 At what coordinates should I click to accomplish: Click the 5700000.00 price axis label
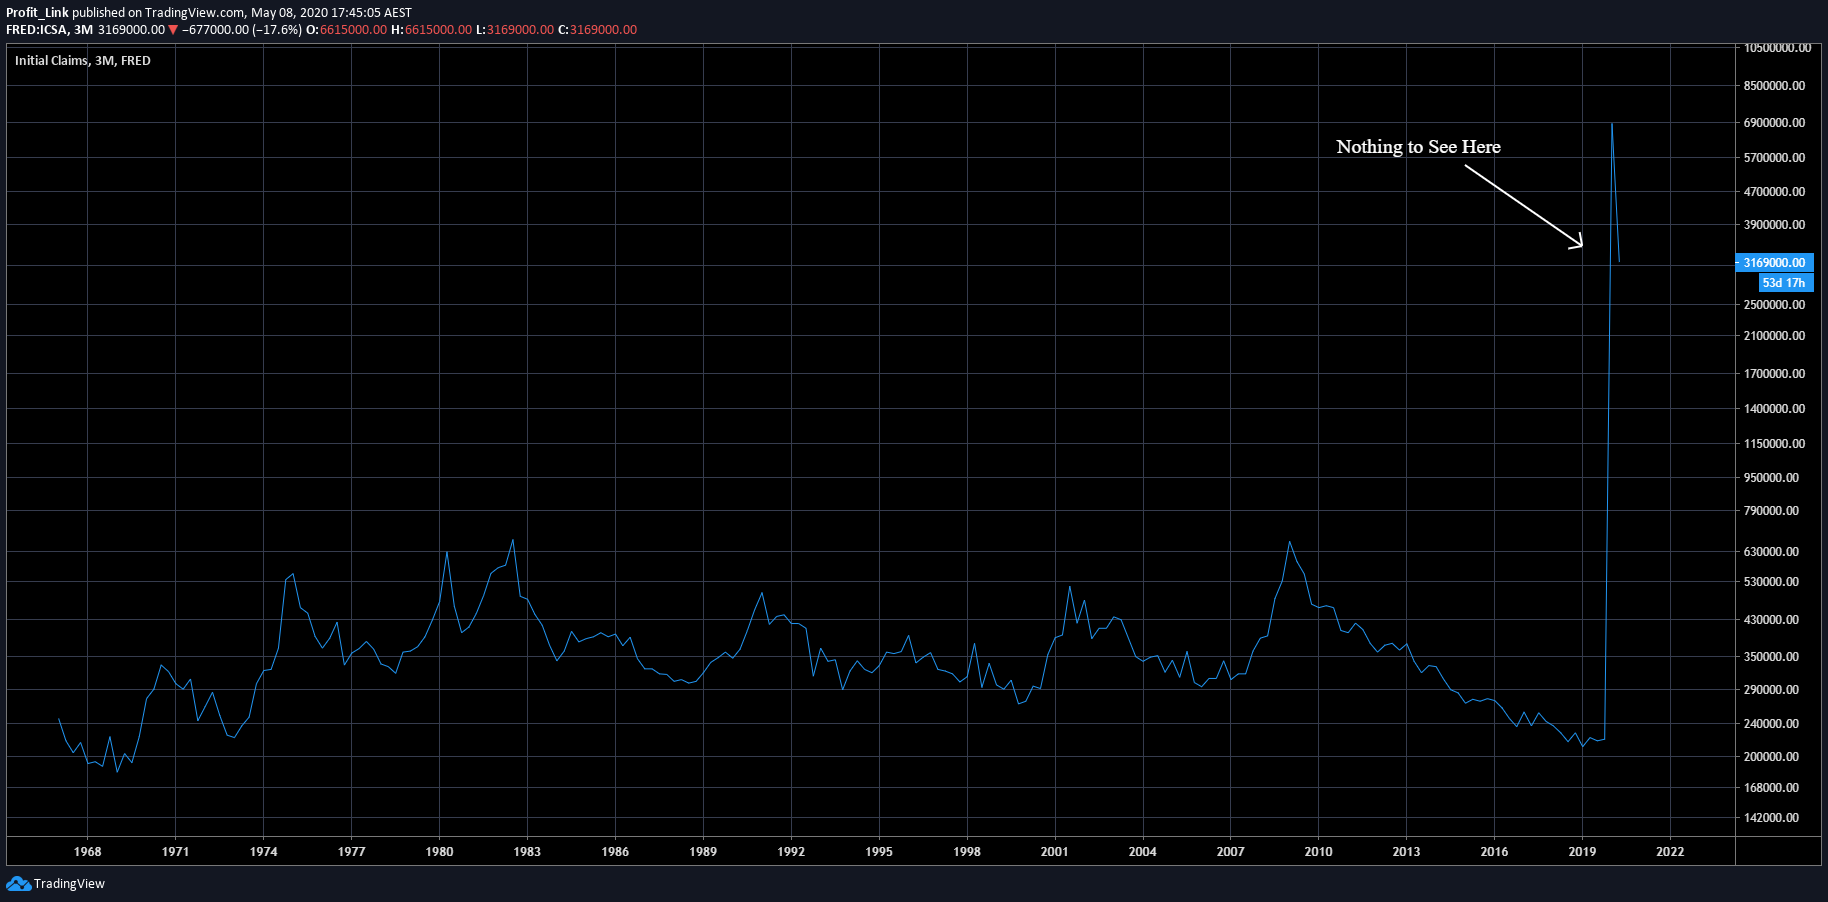pos(1774,157)
